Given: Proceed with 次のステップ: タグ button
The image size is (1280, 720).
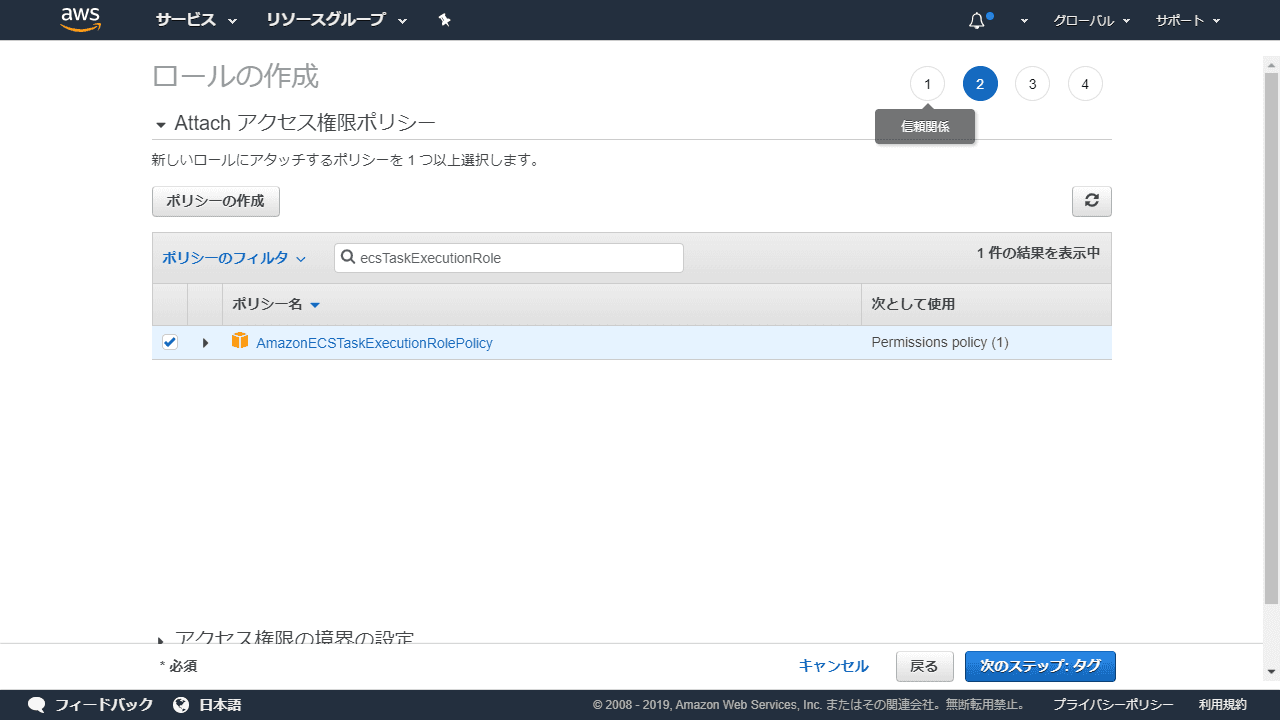Looking at the screenshot, I should pyautogui.click(x=1040, y=666).
